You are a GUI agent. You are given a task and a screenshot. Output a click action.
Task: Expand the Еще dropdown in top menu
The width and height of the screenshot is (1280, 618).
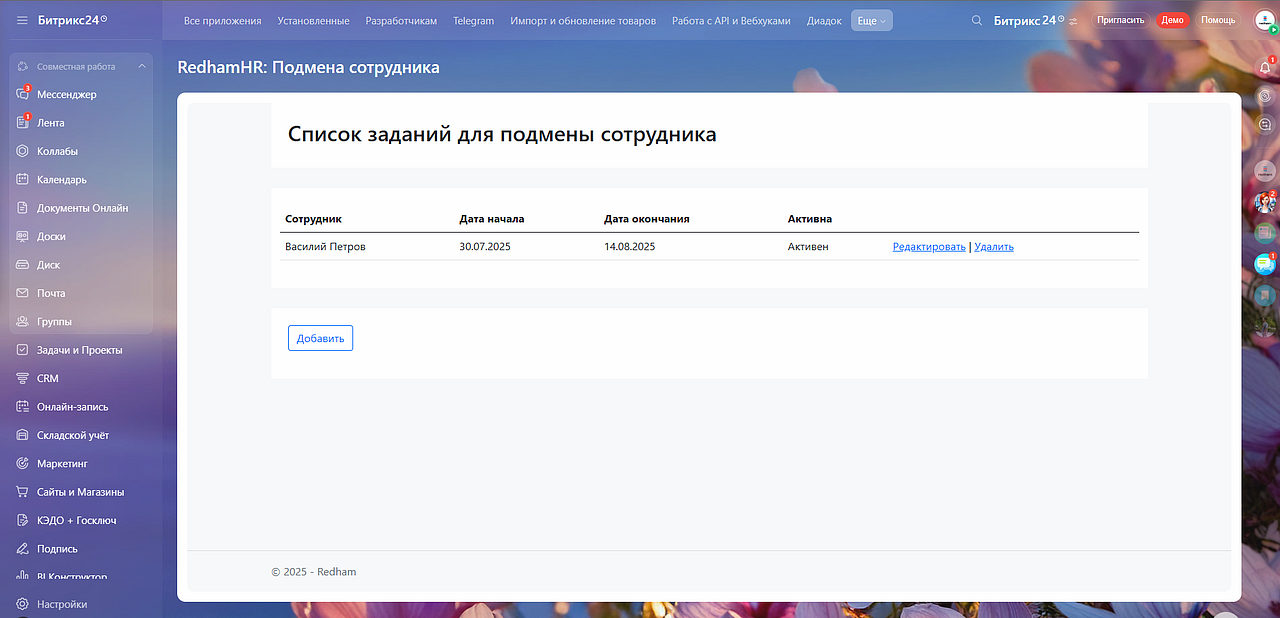[x=871, y=20]
